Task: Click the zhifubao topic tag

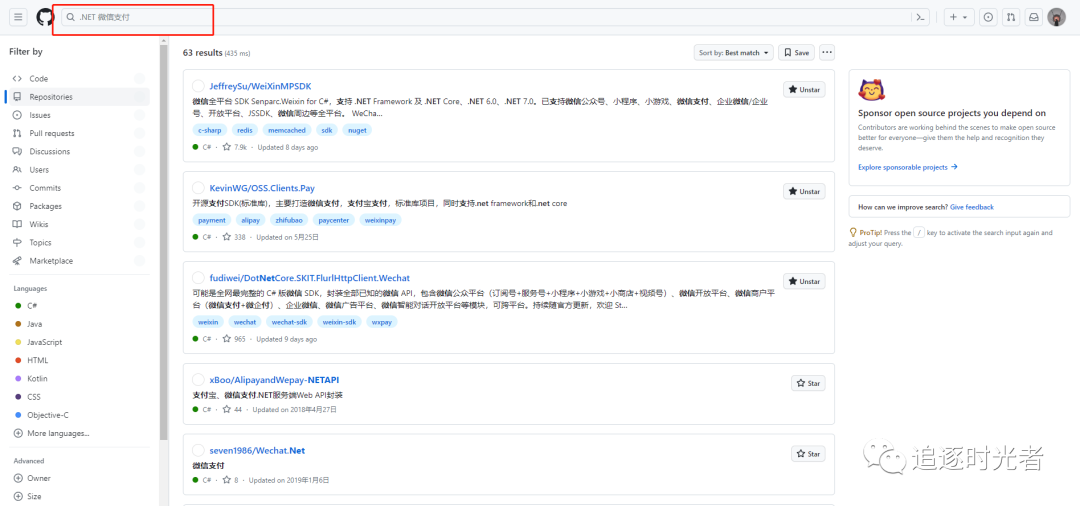Action: pos(288,220)
